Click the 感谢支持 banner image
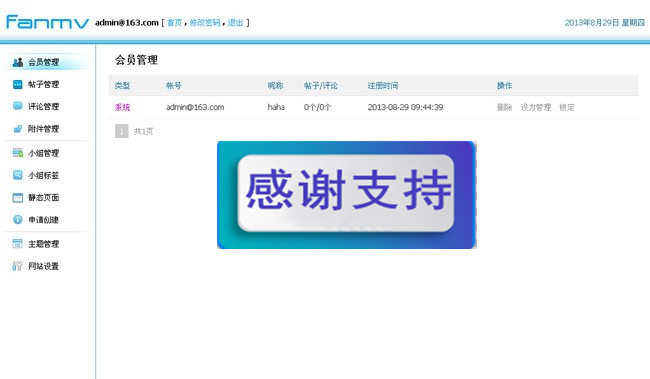This screenshot has height=379, width=650. pos(347,195)
